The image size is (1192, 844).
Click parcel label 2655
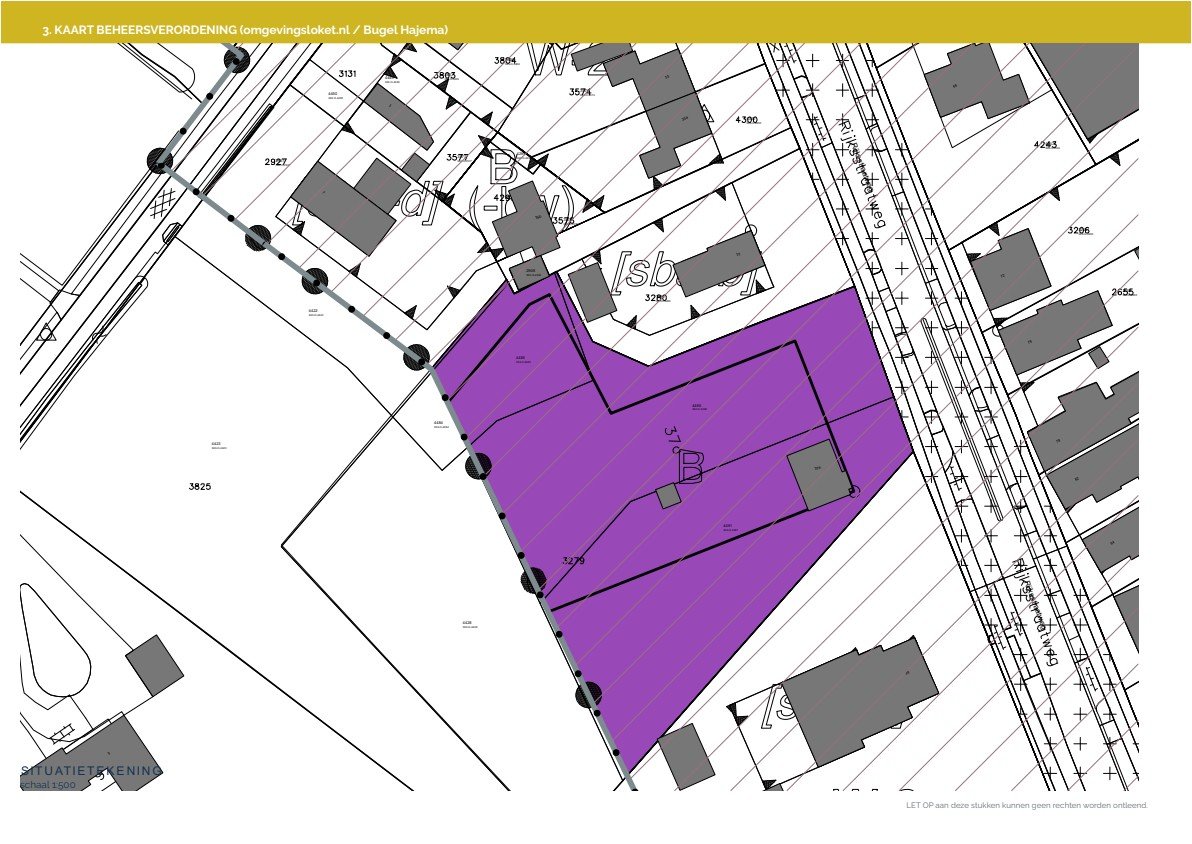[1123, 292]
